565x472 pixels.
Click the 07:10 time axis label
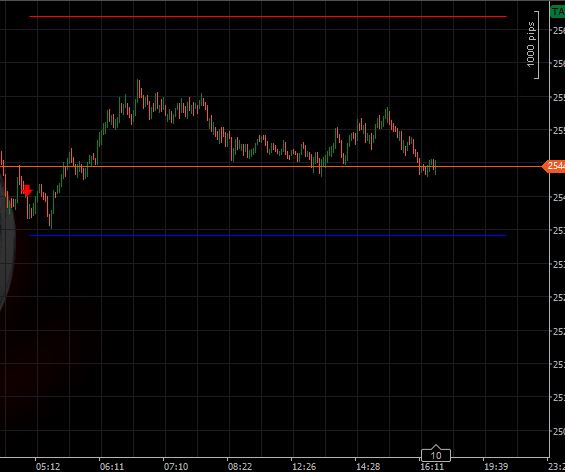pos(176,467)
